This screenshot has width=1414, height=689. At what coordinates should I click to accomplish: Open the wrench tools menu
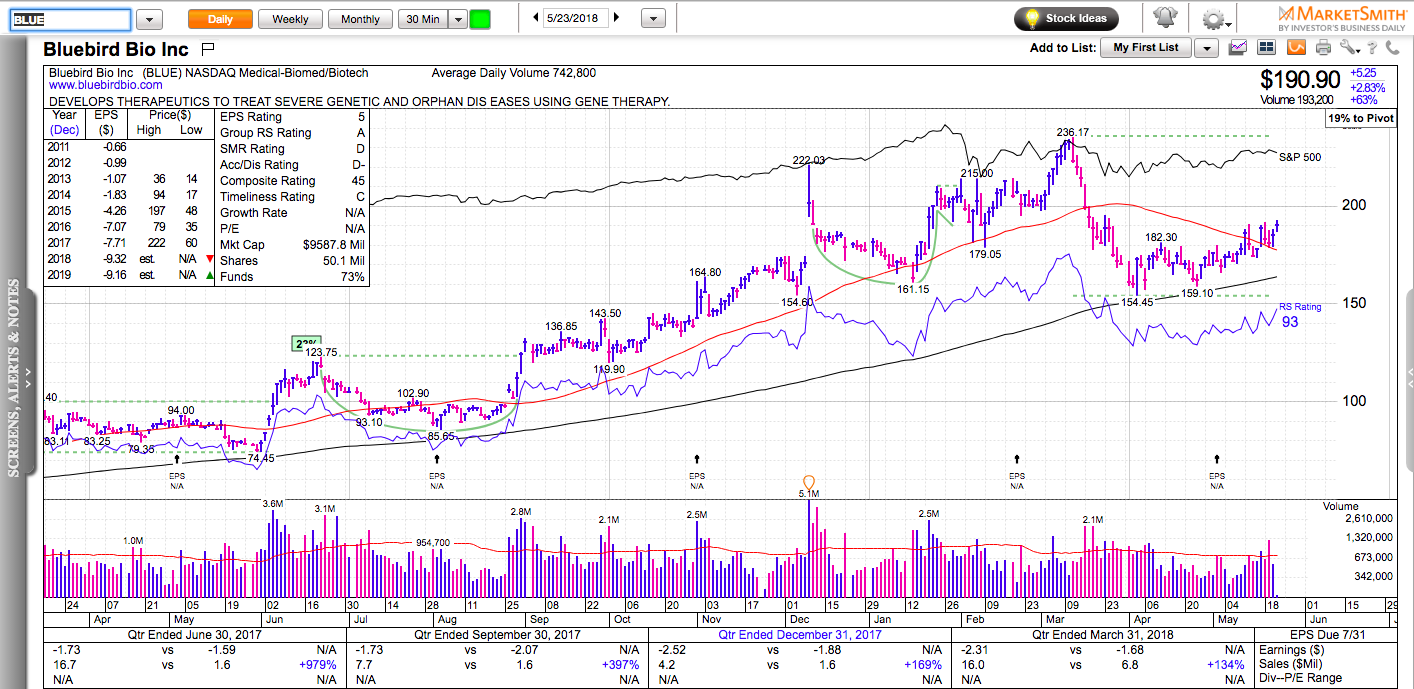(x=1351, y=47)
